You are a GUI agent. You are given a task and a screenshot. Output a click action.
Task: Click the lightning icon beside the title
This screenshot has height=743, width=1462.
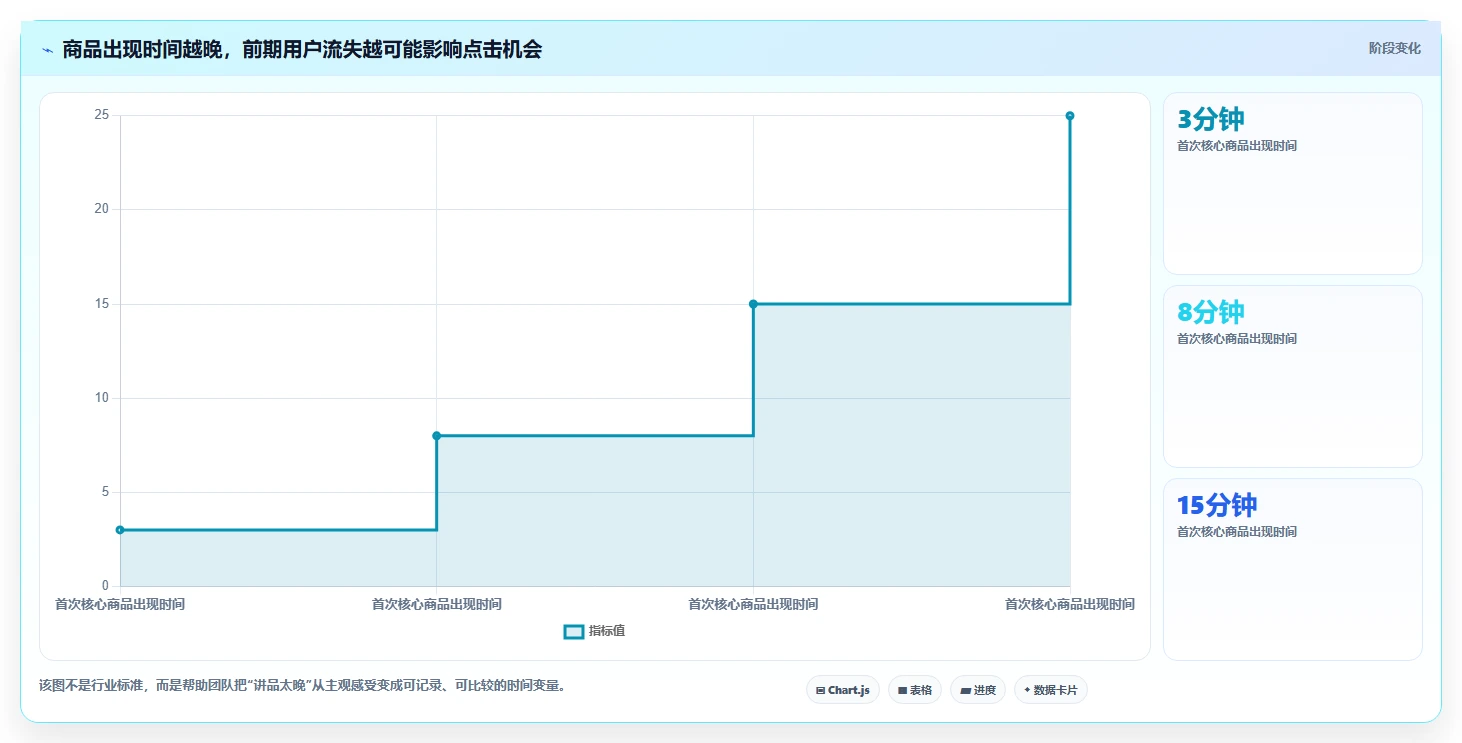(47, 49)
